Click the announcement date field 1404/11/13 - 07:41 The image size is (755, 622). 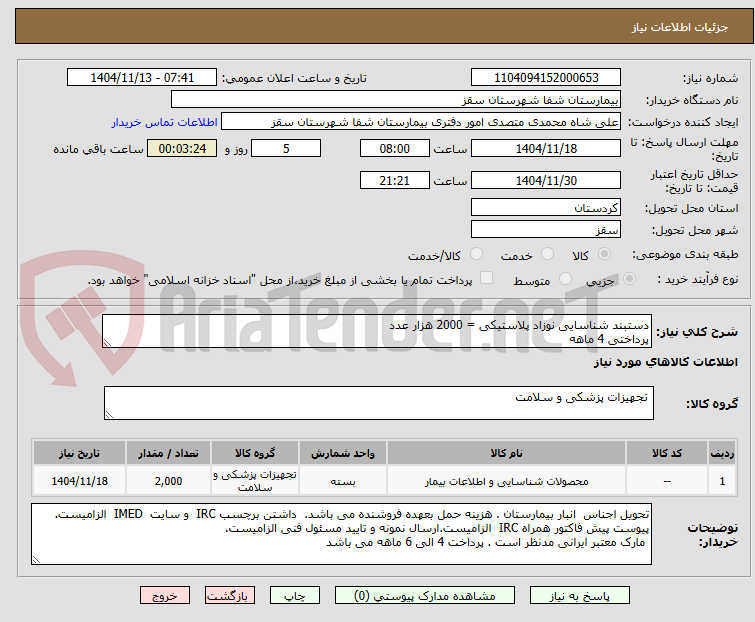(x=142, y=78)
